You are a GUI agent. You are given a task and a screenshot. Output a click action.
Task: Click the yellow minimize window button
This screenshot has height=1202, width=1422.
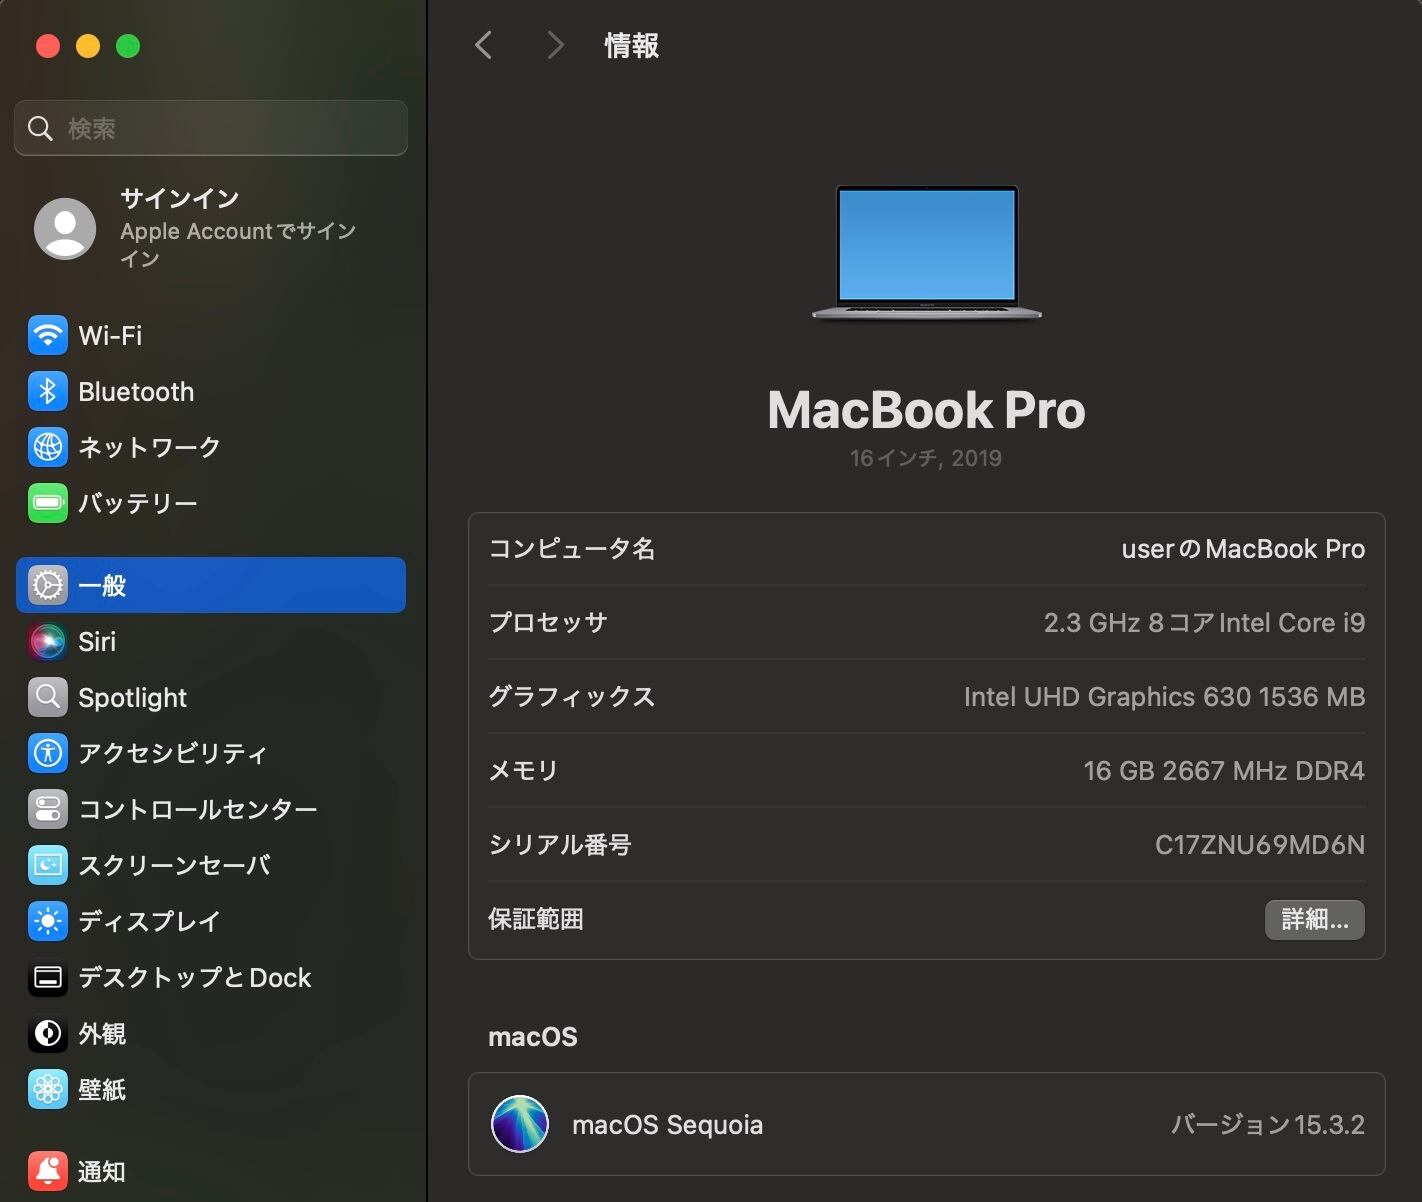point(88,46)
